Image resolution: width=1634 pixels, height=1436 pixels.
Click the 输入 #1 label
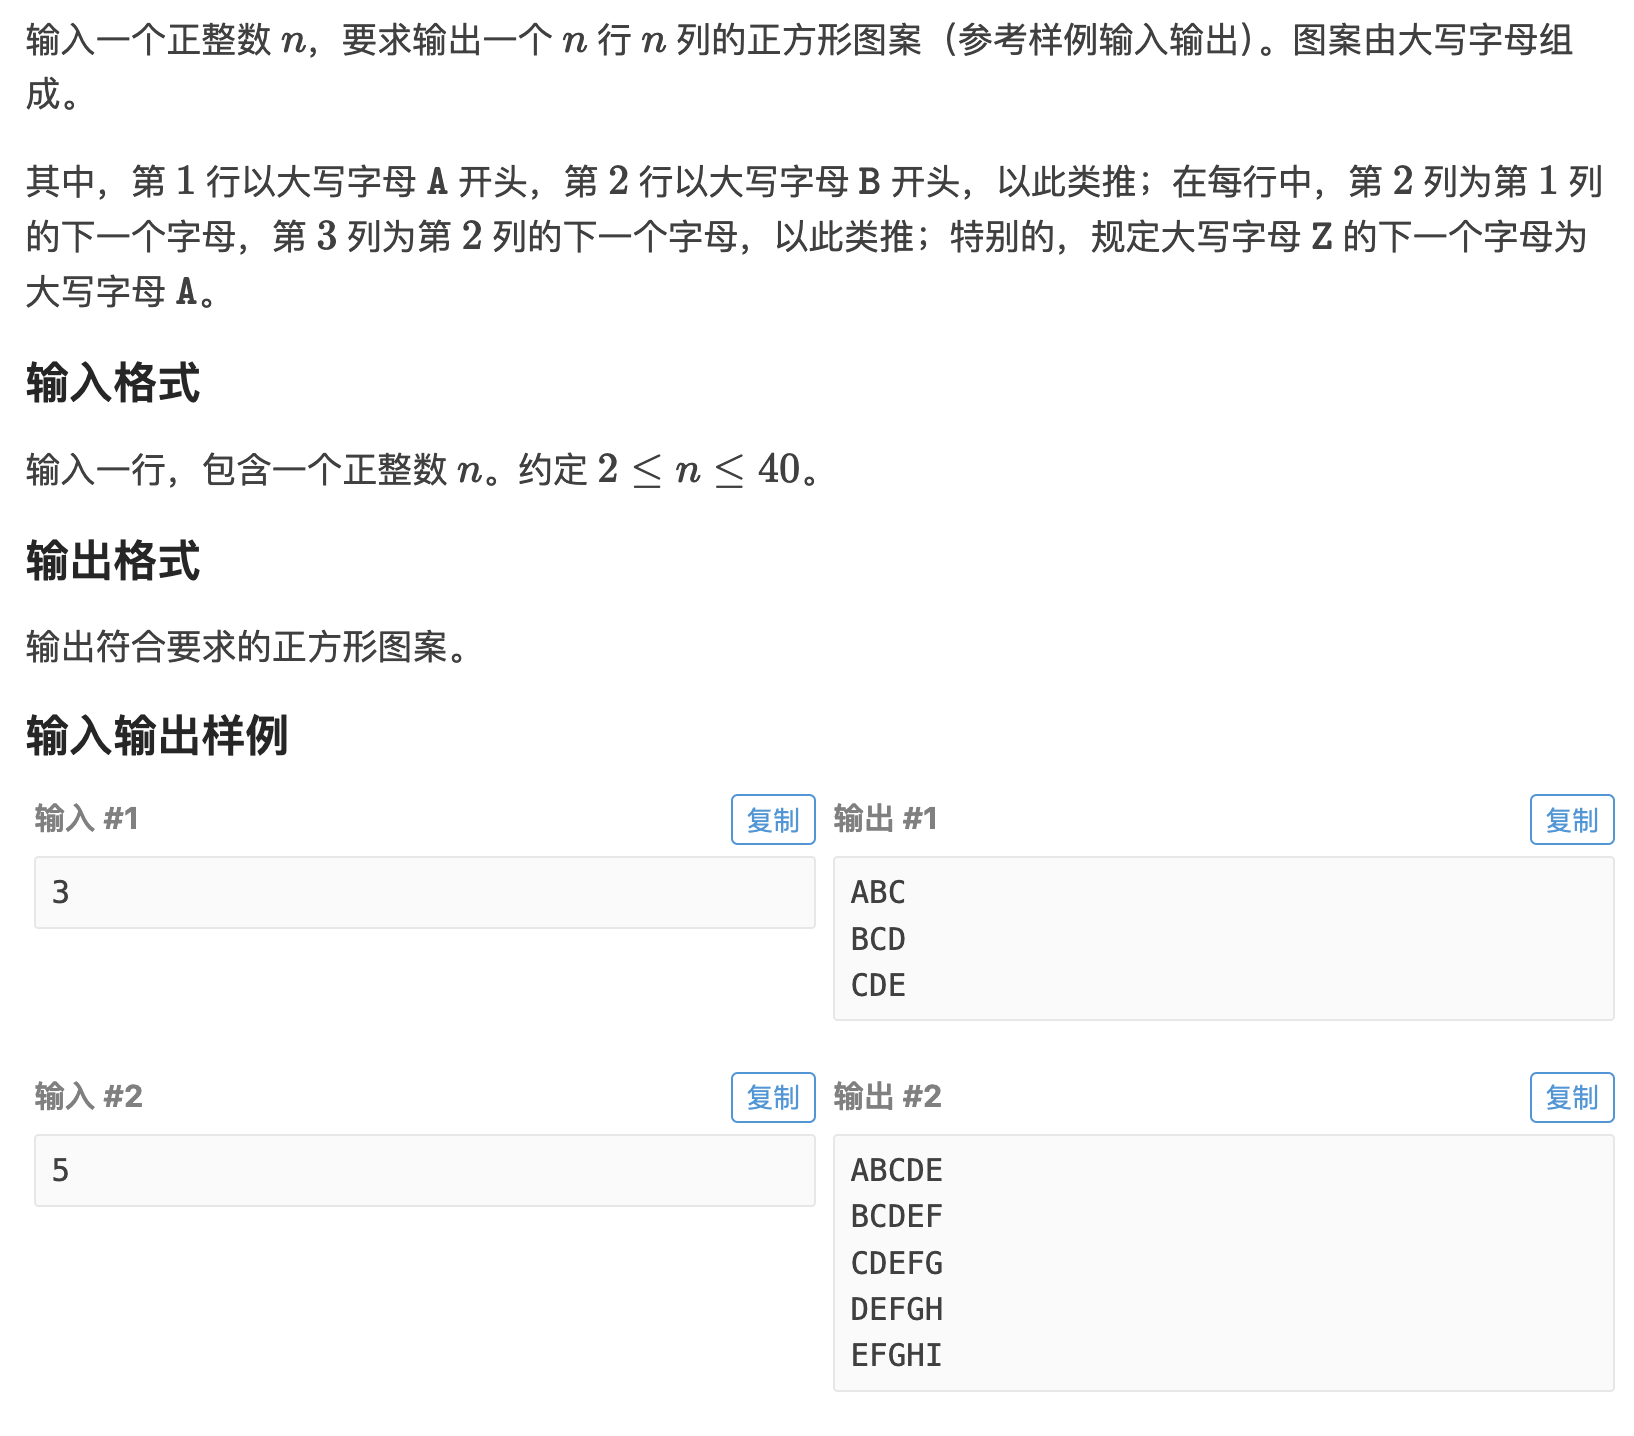click(87, 819)
